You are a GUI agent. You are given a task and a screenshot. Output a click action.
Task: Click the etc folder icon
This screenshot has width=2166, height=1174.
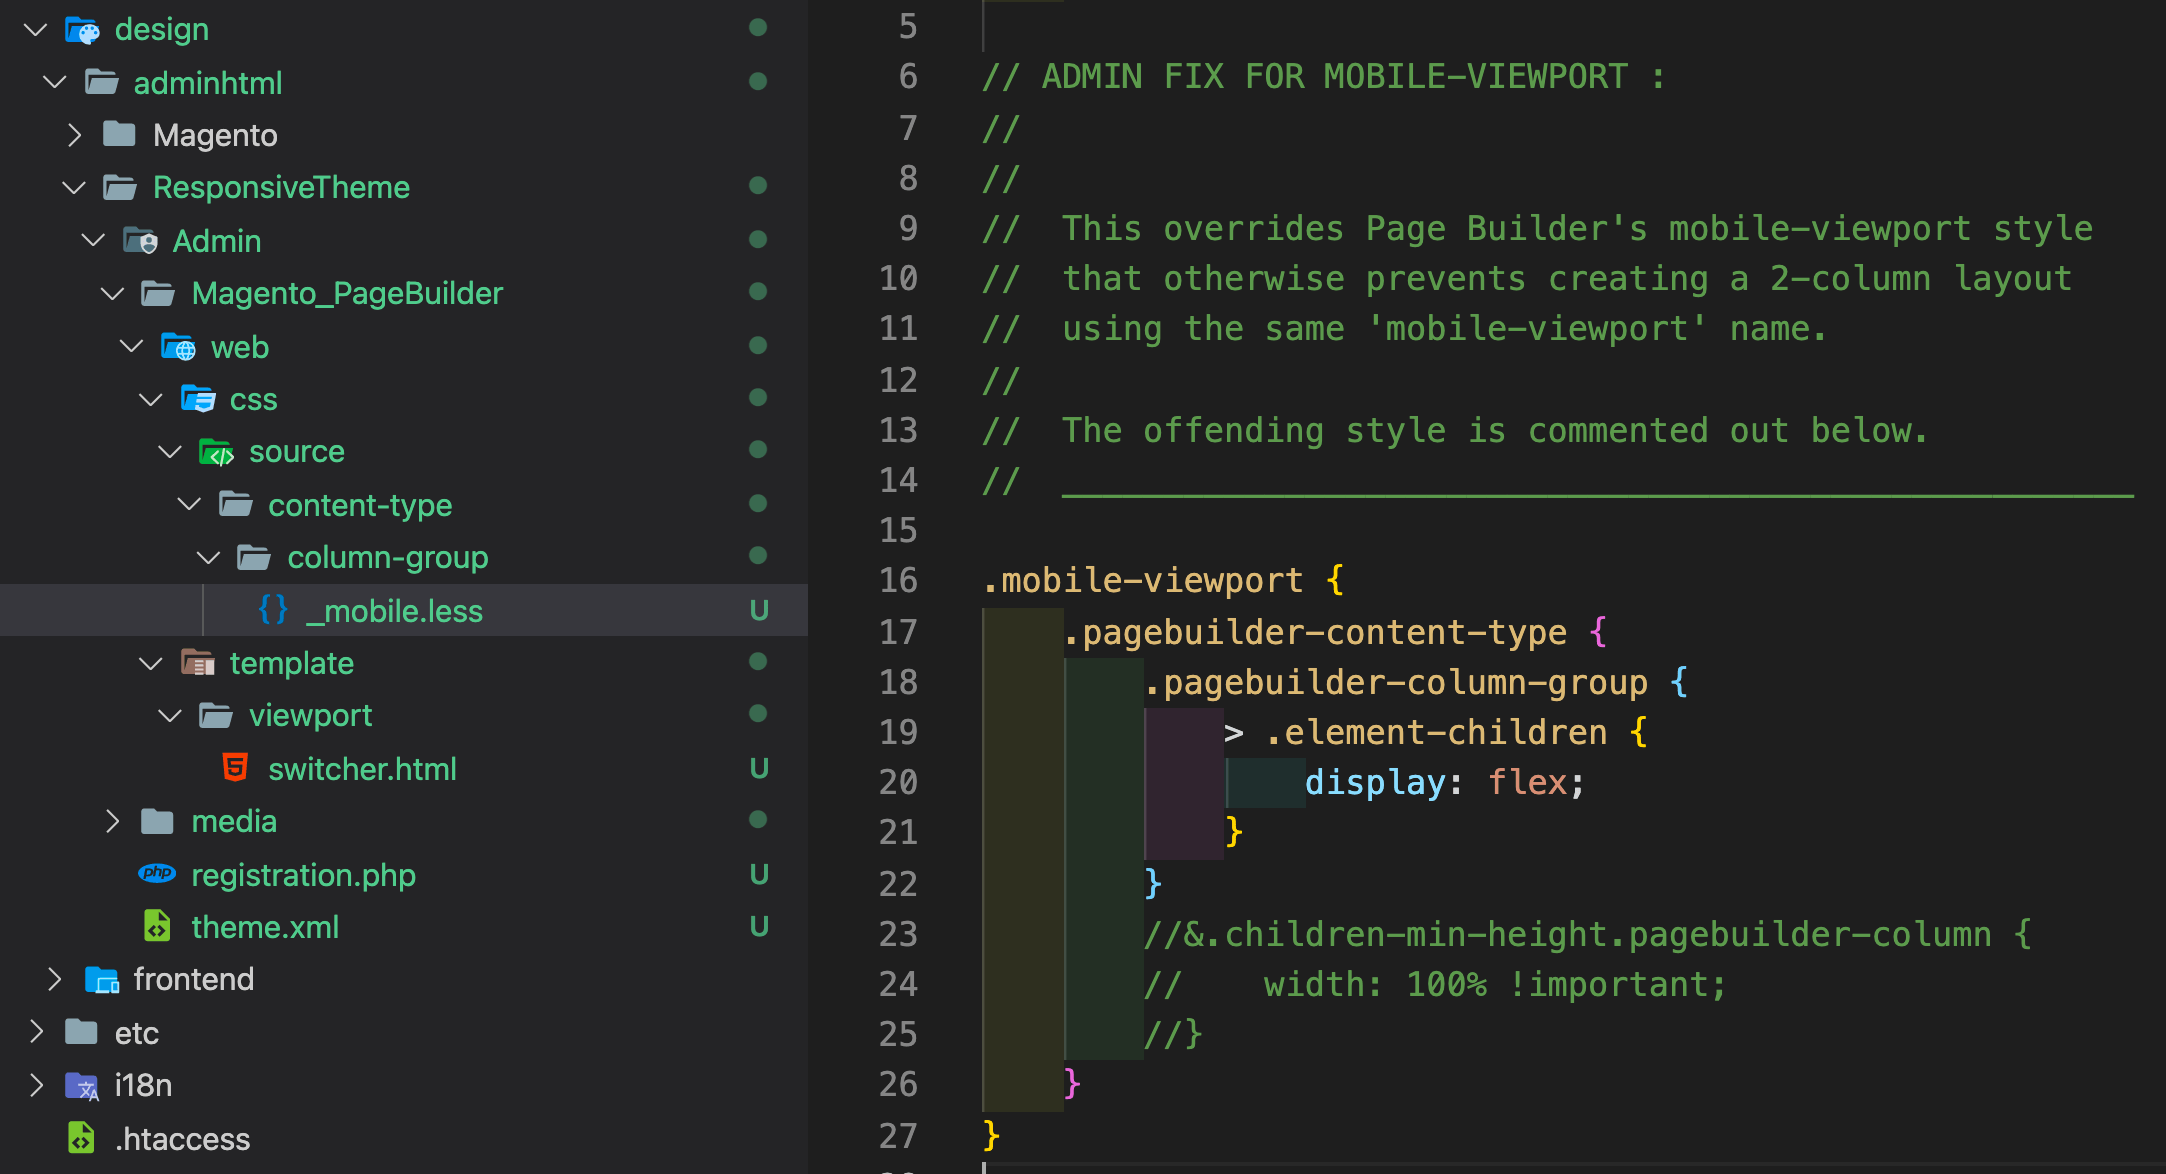pyautogui.click(x=81, y=1031)
